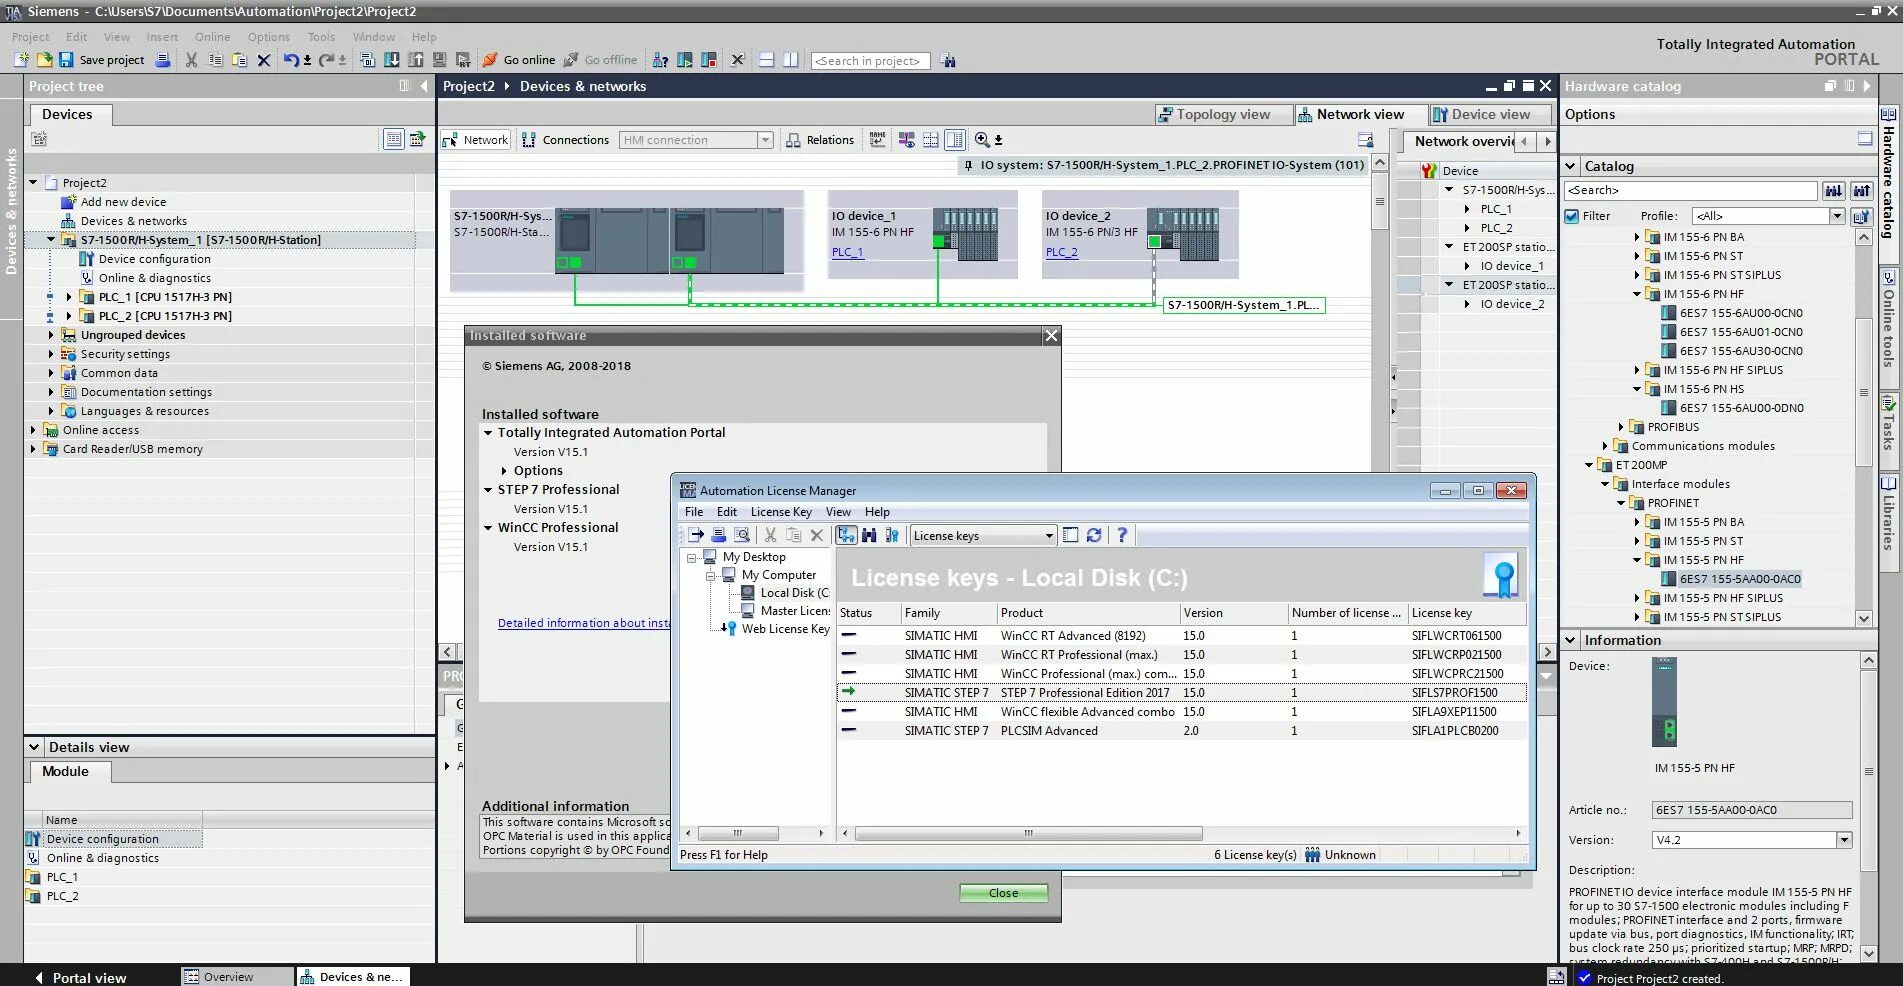Select Device configuration in project tree

point(154,259)
